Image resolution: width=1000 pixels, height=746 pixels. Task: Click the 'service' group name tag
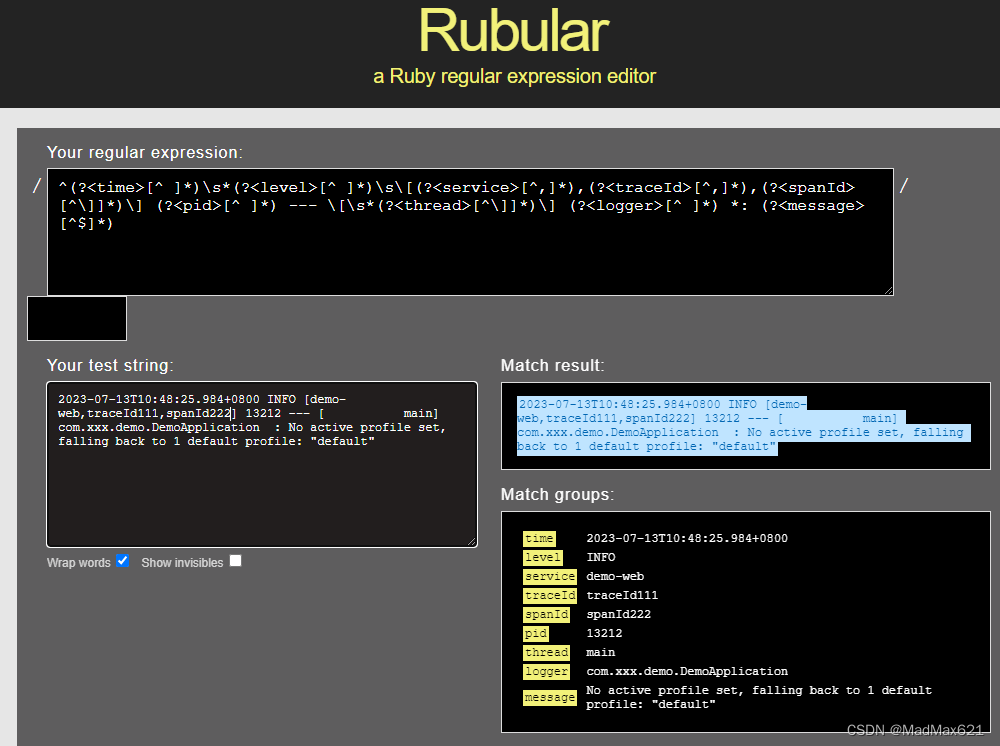pos(550,576)
